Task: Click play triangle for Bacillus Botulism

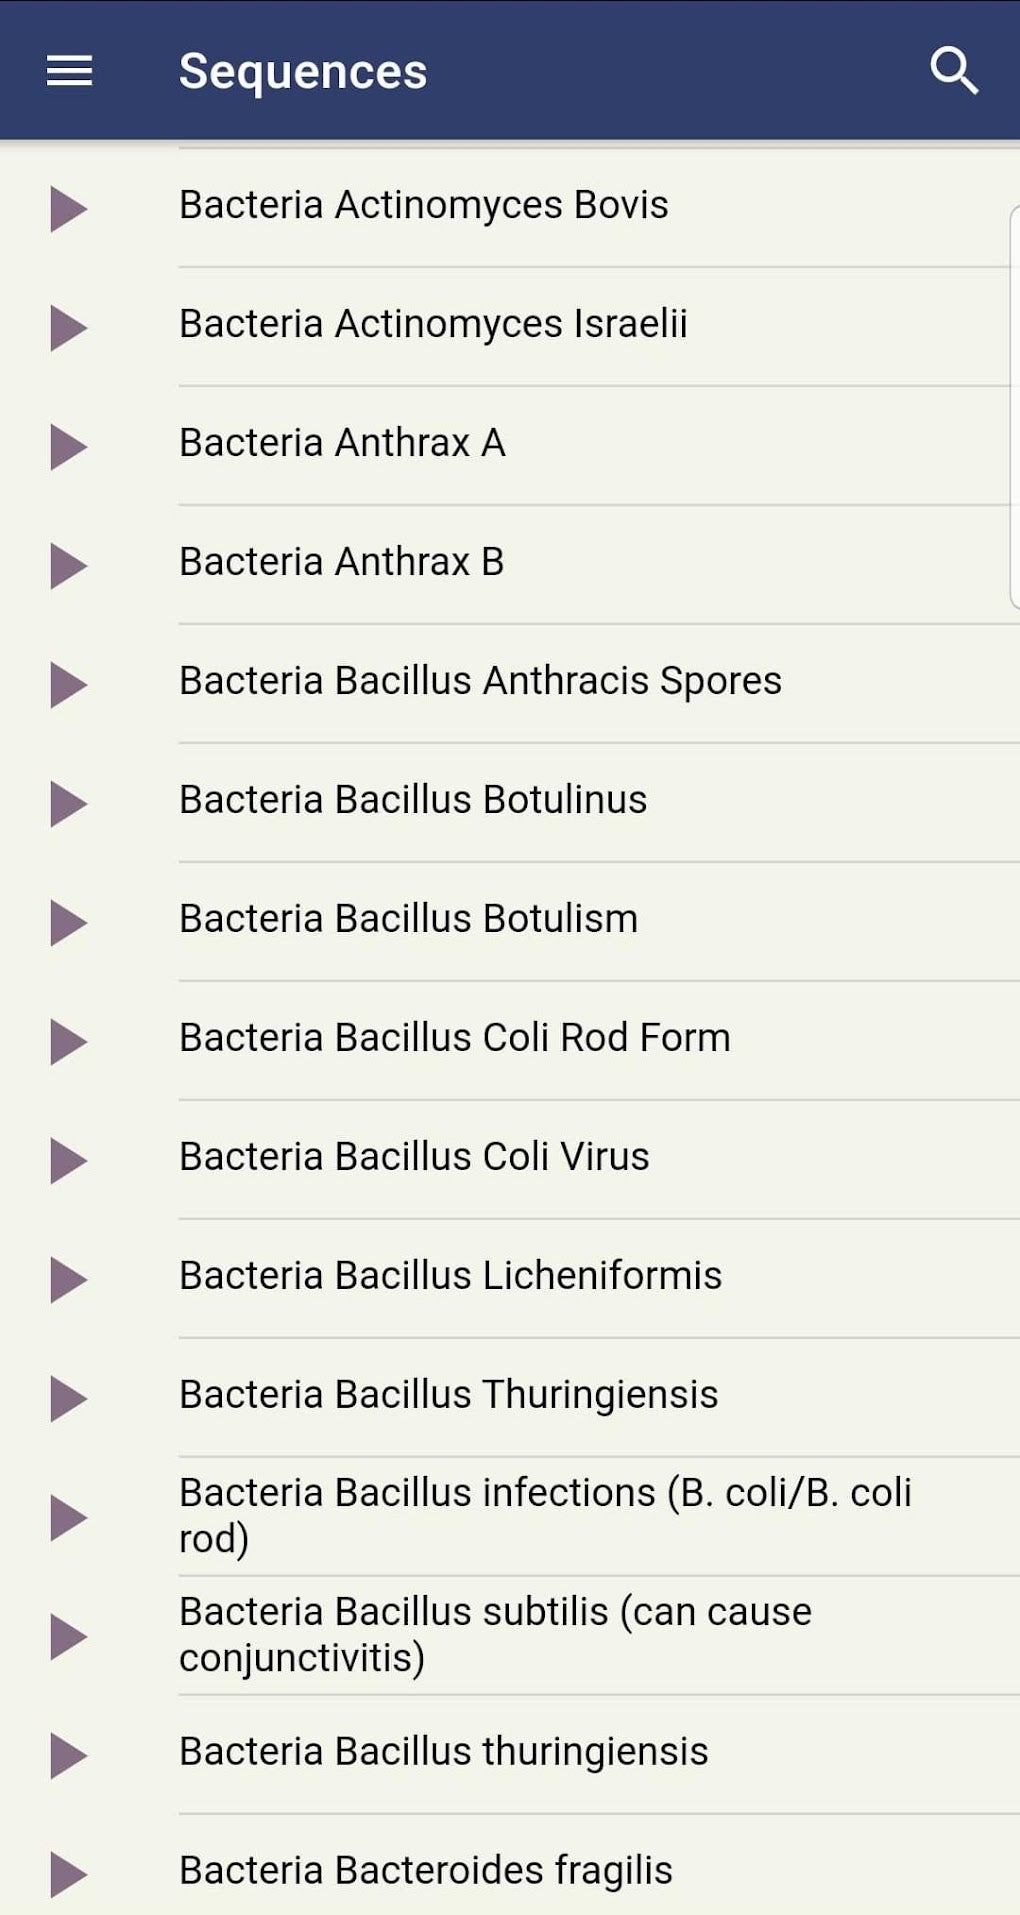Action: click(x=68, y=923)
